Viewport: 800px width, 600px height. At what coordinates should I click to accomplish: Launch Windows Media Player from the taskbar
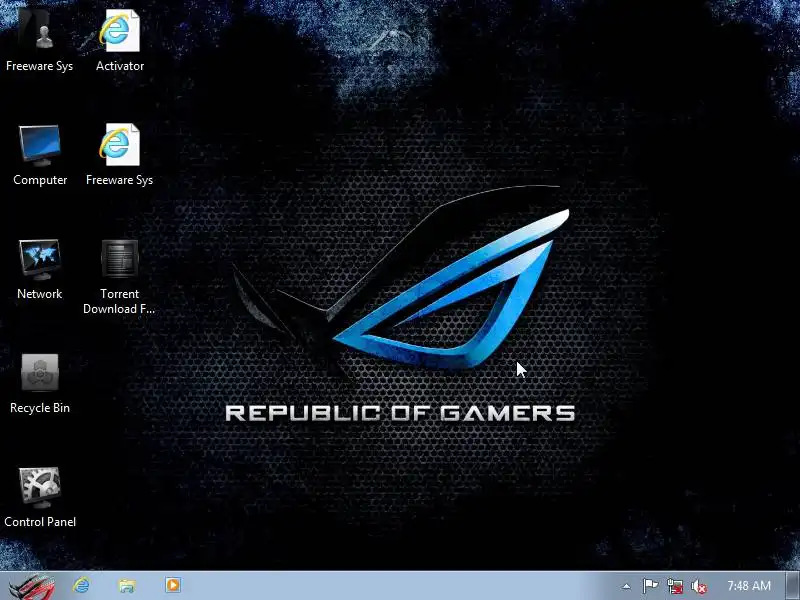click(173, 585)
